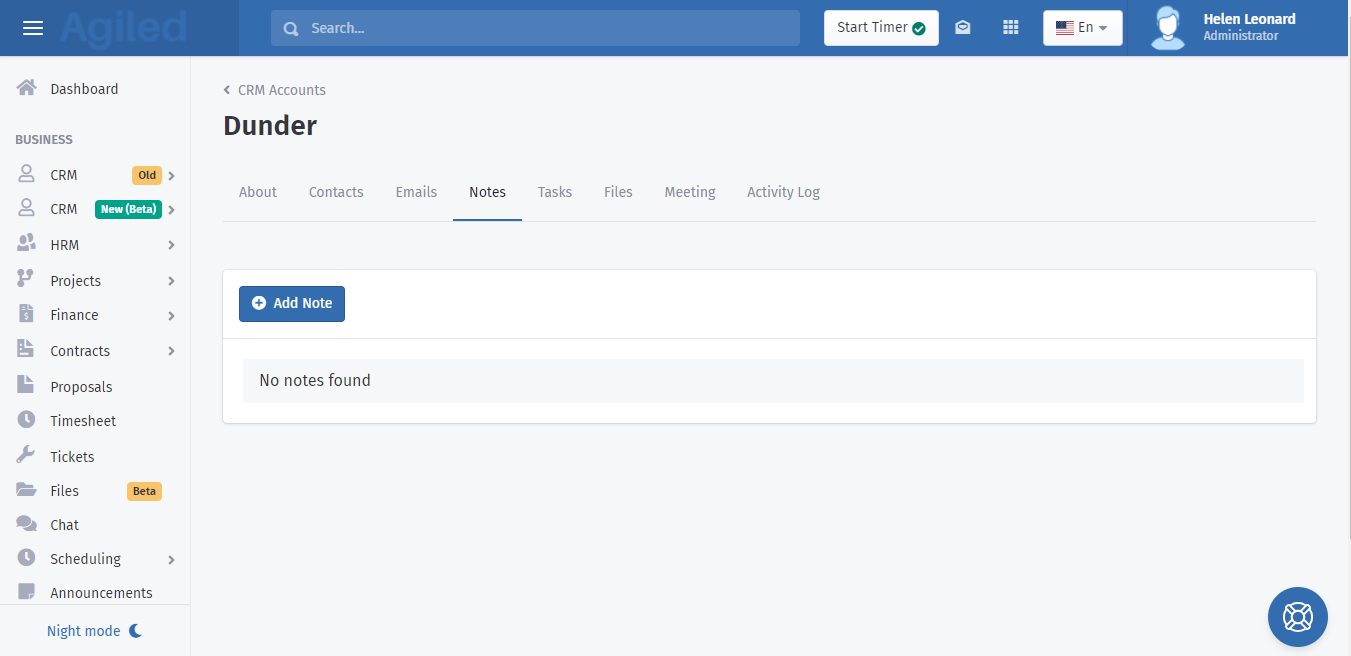Toggle Night mode
This screenshot has height=656, width=1351.
(x=95, y=631)
